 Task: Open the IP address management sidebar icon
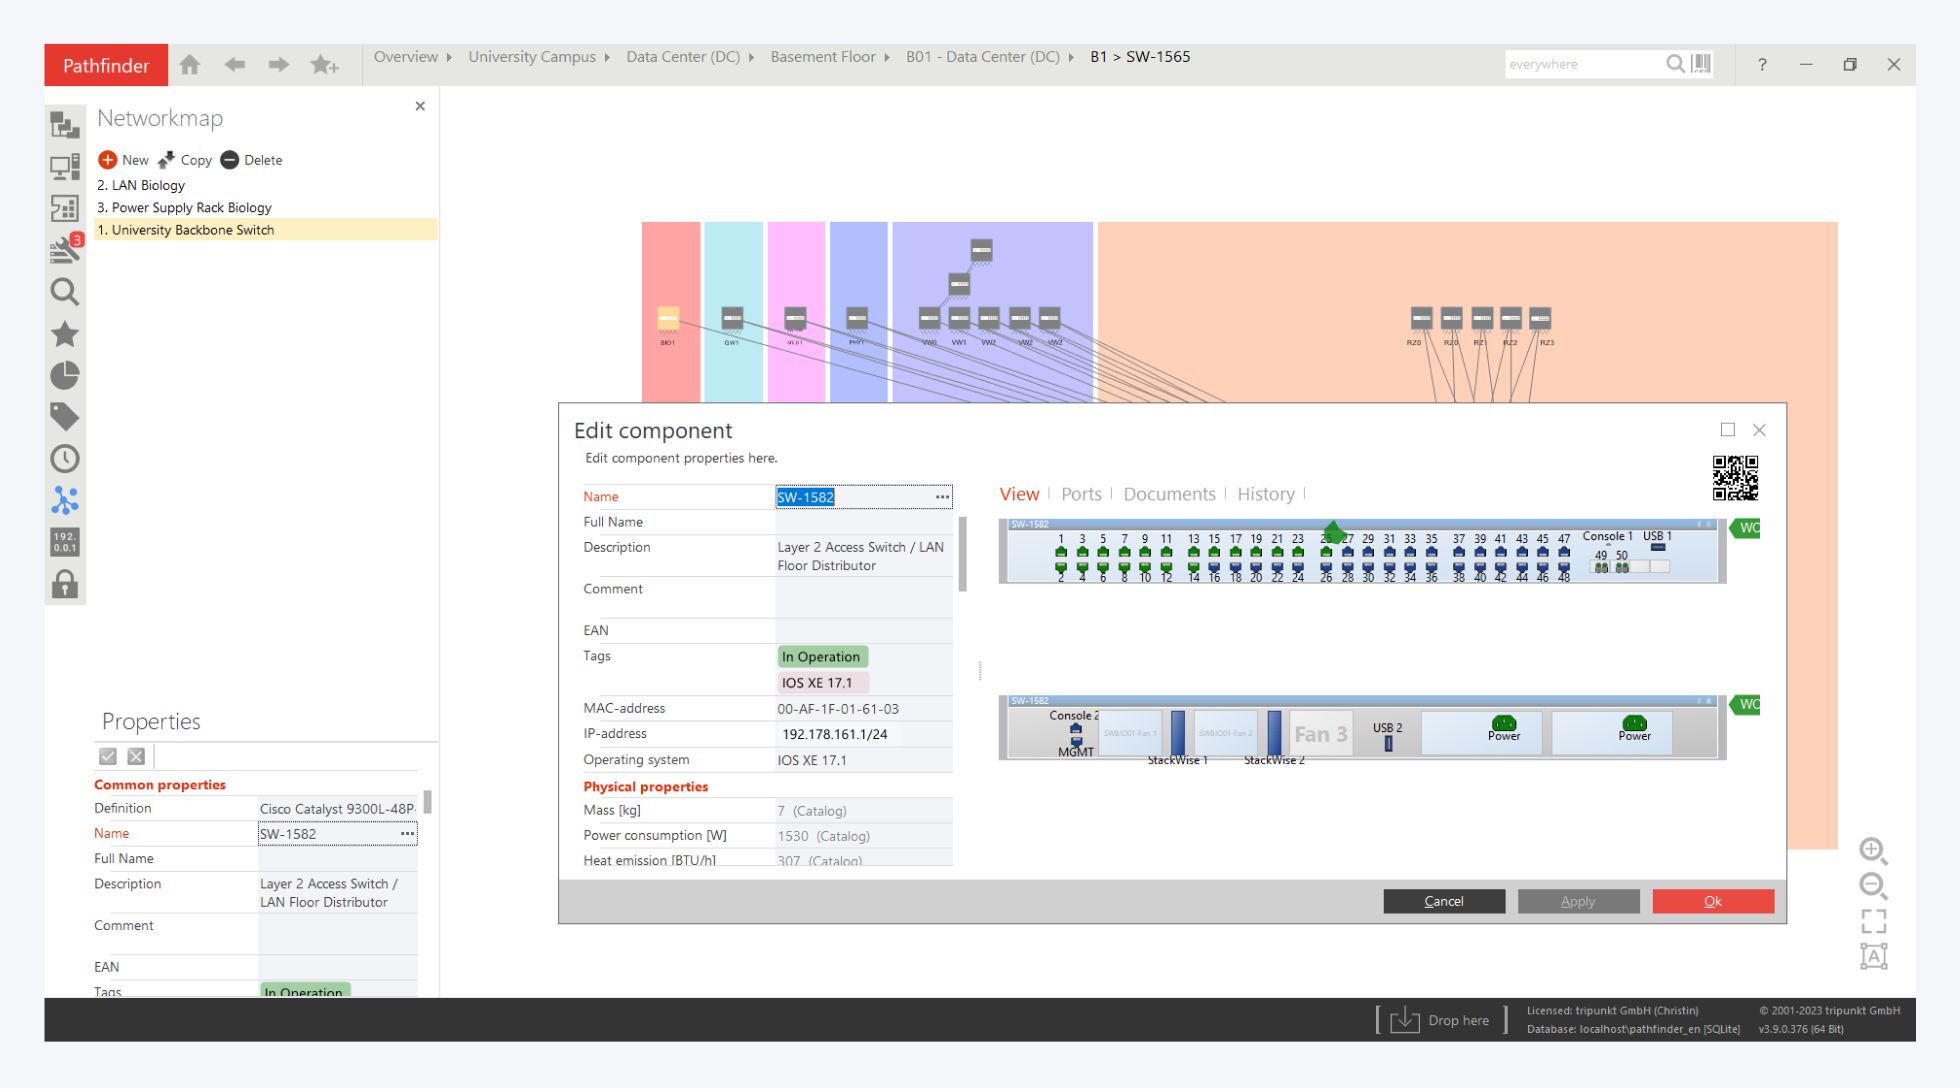point(65,542)
